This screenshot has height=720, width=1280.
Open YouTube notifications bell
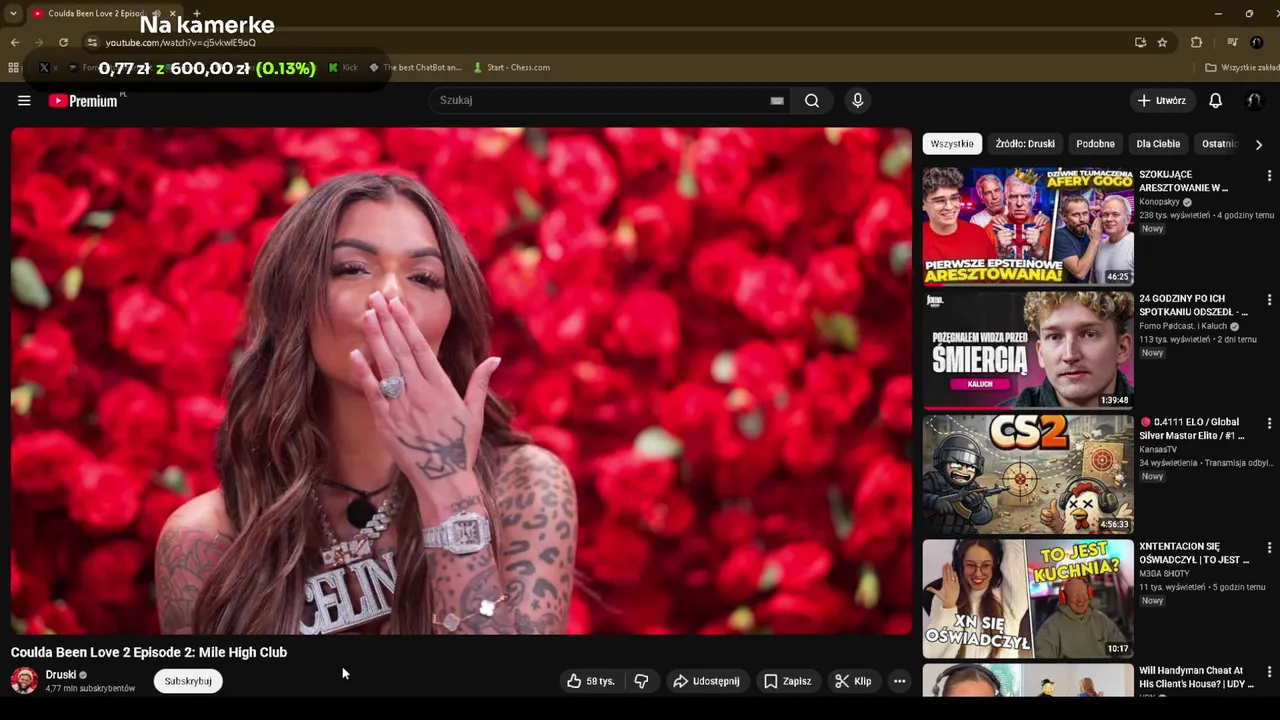pos(1216,100)
